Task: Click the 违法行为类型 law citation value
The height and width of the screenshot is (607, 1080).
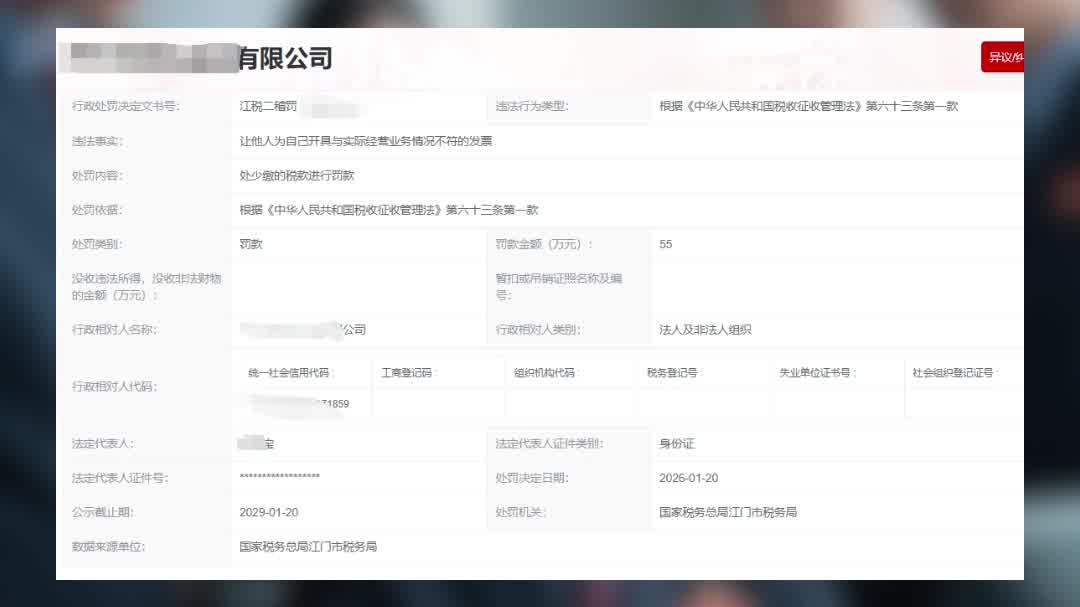Action: click(x=808, y=106)
